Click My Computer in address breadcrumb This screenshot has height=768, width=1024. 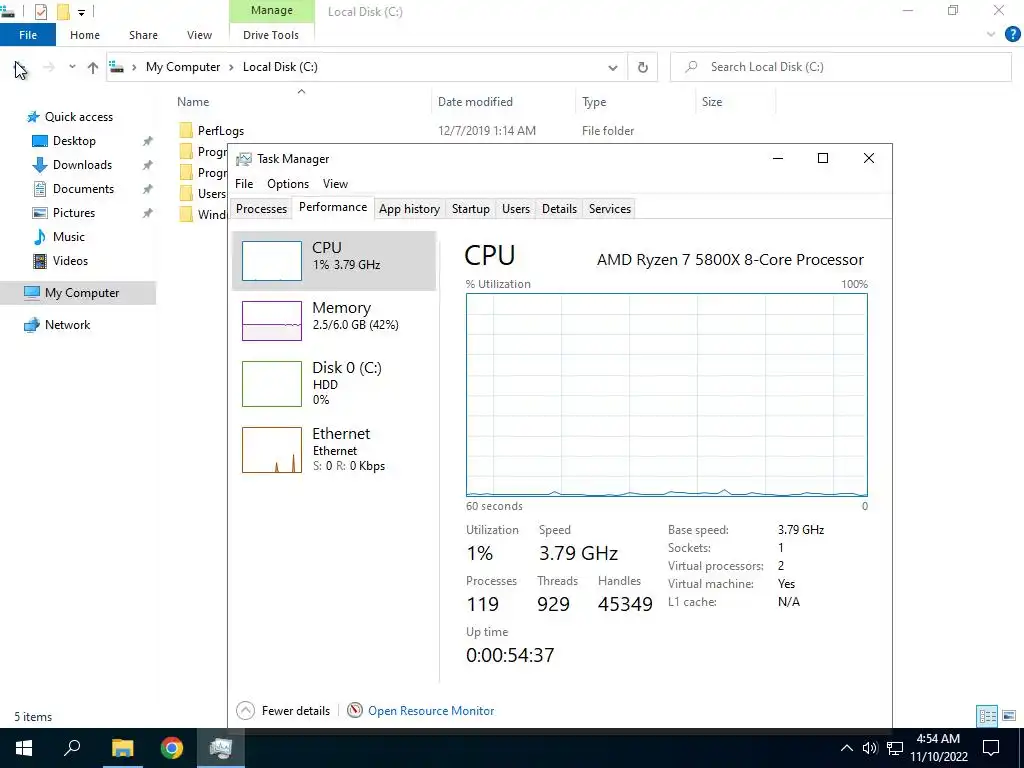click(x=183, y=67)
